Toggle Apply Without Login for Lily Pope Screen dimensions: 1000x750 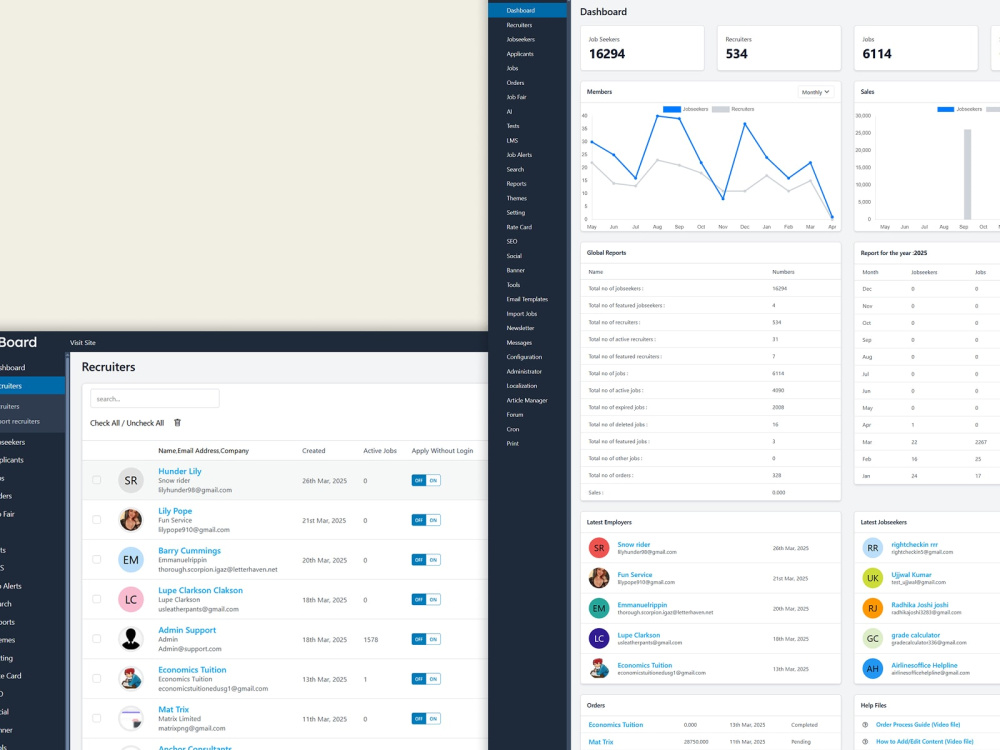coord(426,520)
